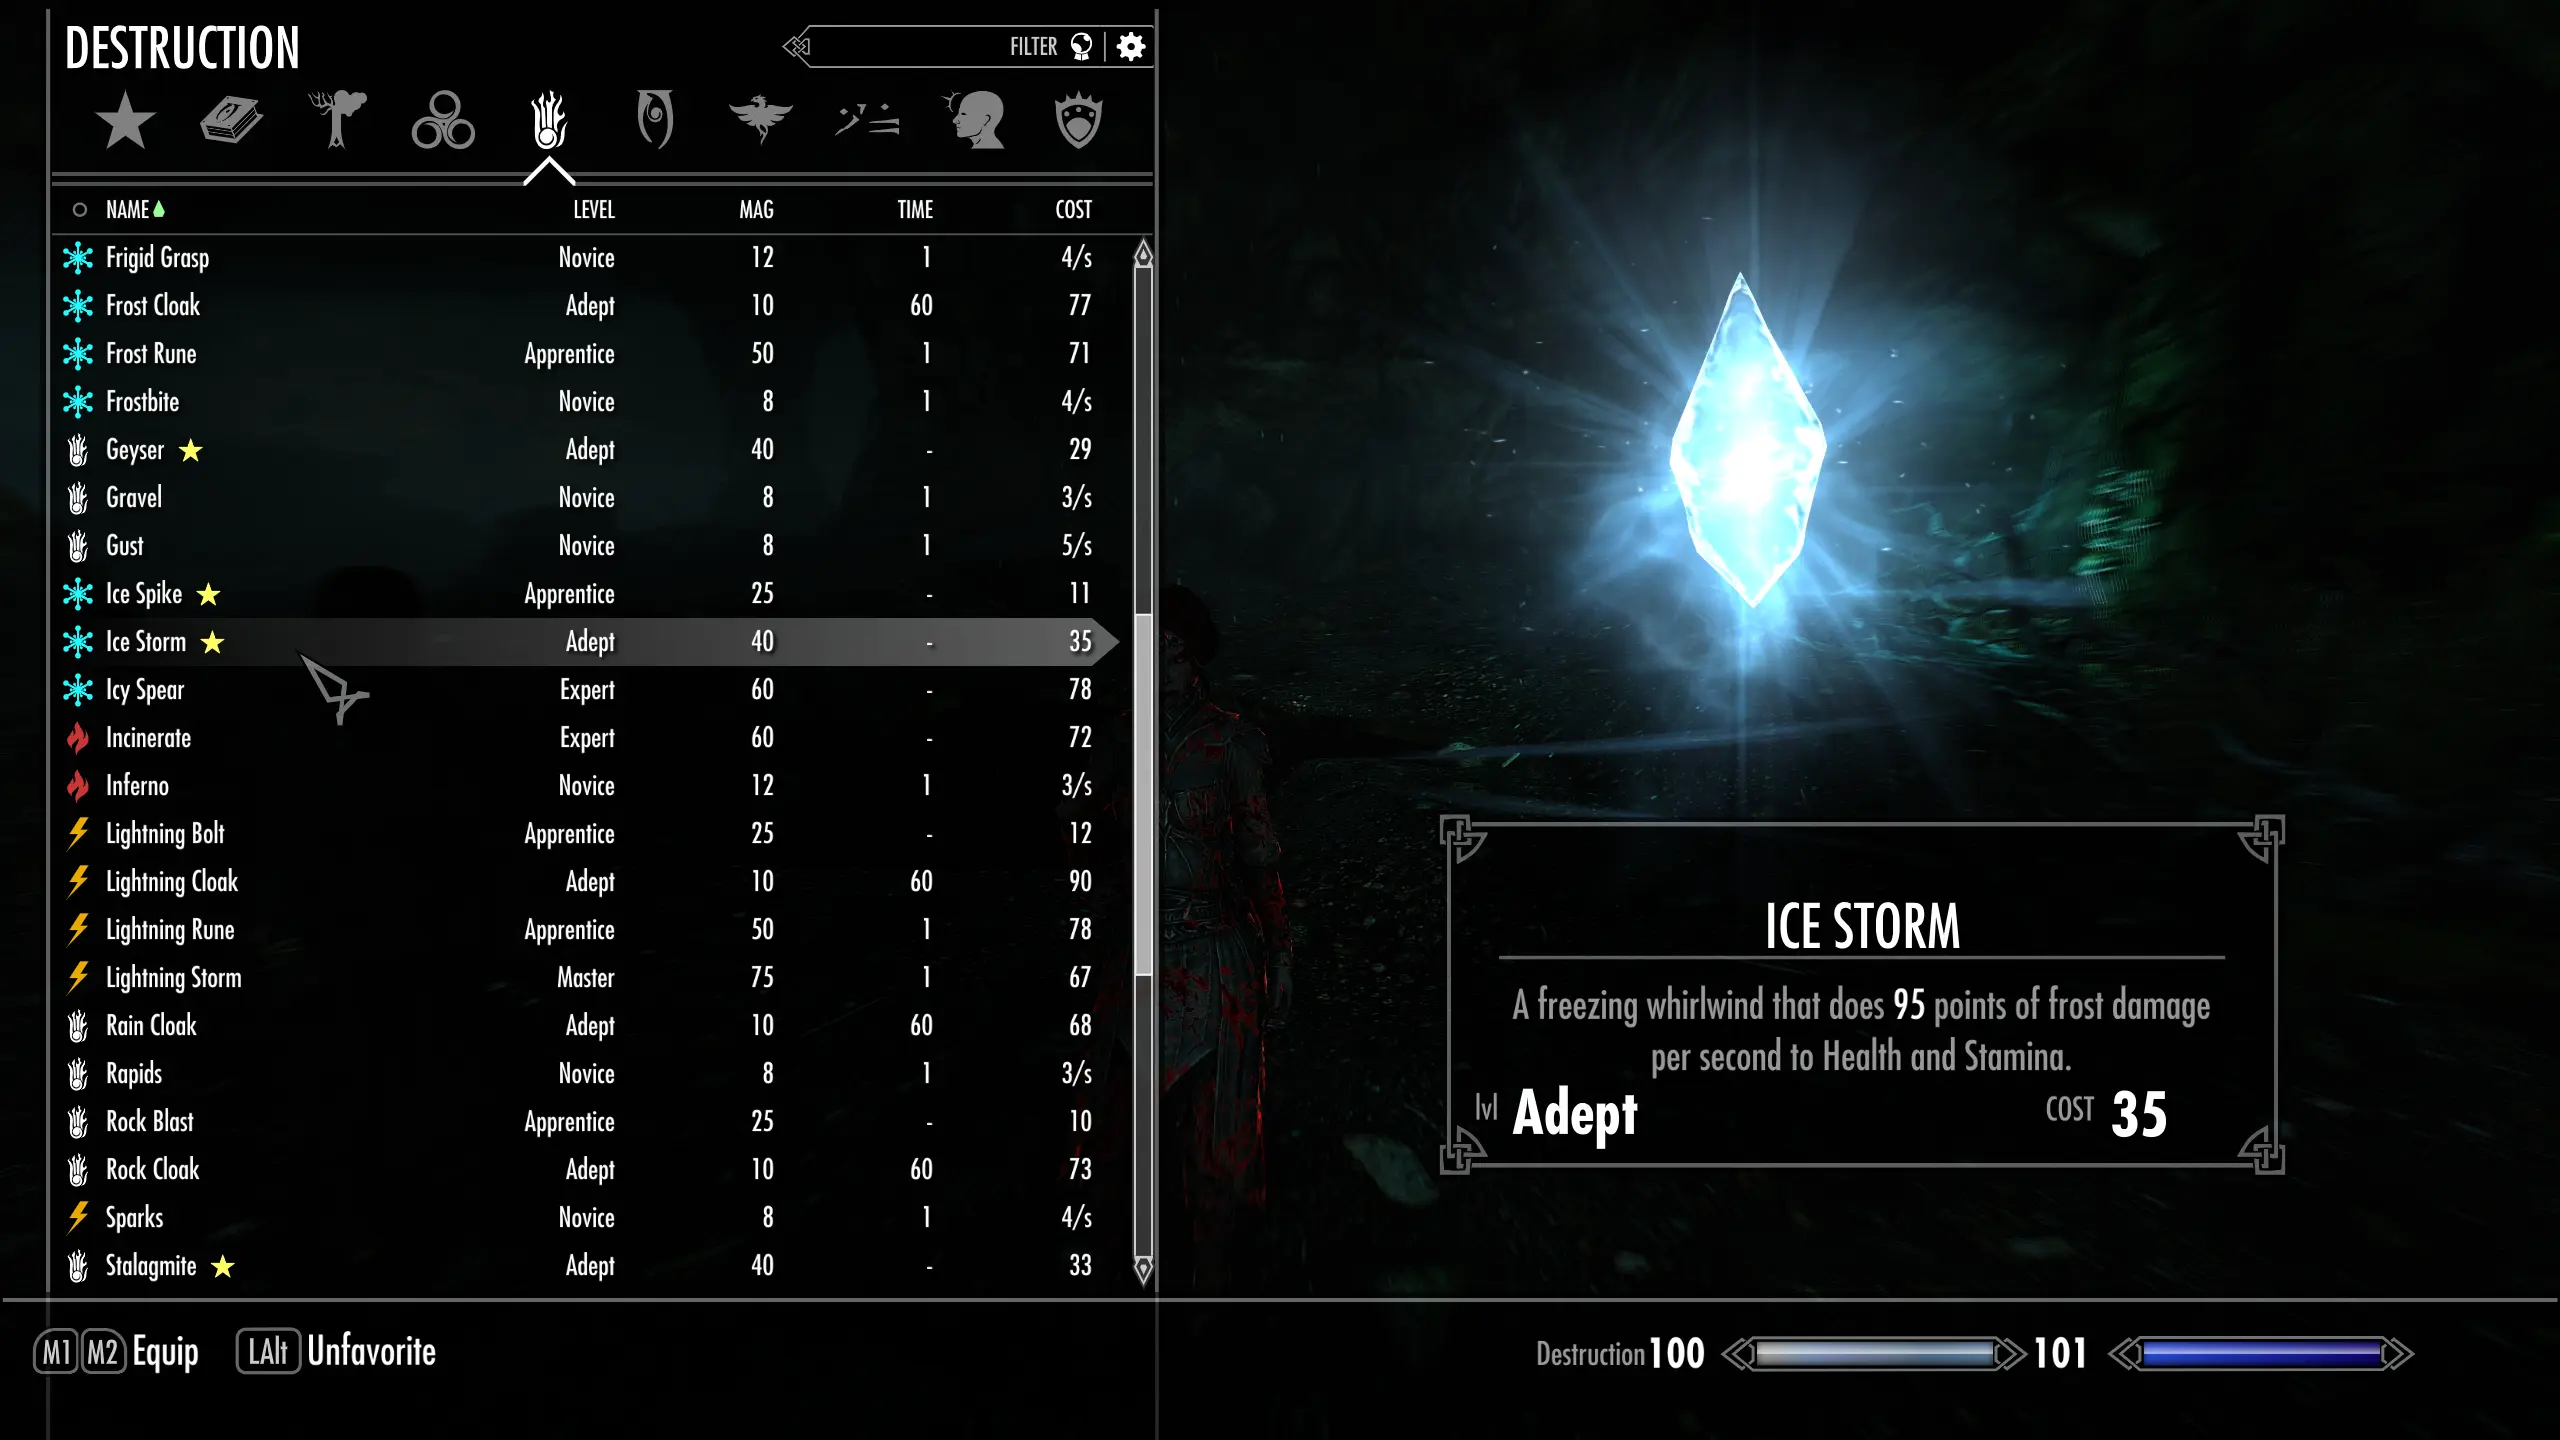This screenshot has width=2560, height=1440.
Task: Toggle favorite on Geyser spell
Action: pyautogui.click(x=190, y=450)
